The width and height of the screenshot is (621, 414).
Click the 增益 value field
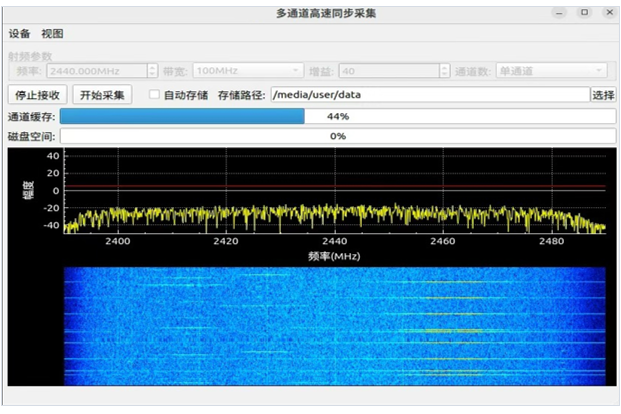coord(386,71)
